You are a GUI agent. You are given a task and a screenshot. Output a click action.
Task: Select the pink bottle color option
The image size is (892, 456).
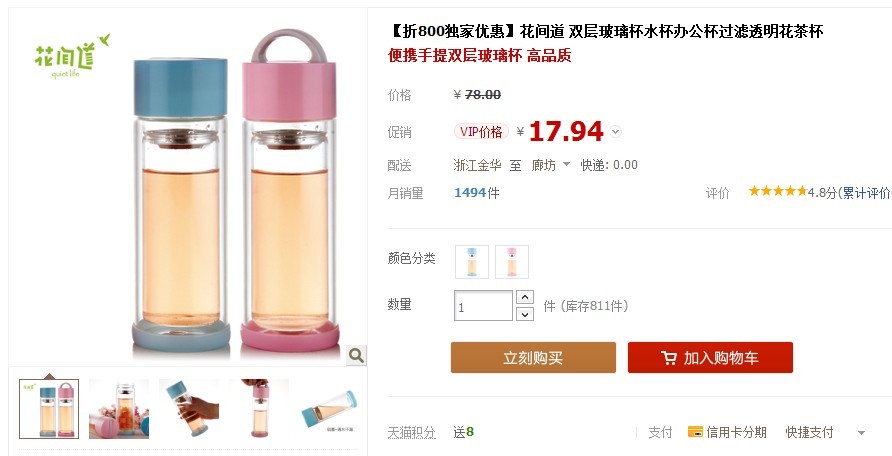click(x=512, y=262)
